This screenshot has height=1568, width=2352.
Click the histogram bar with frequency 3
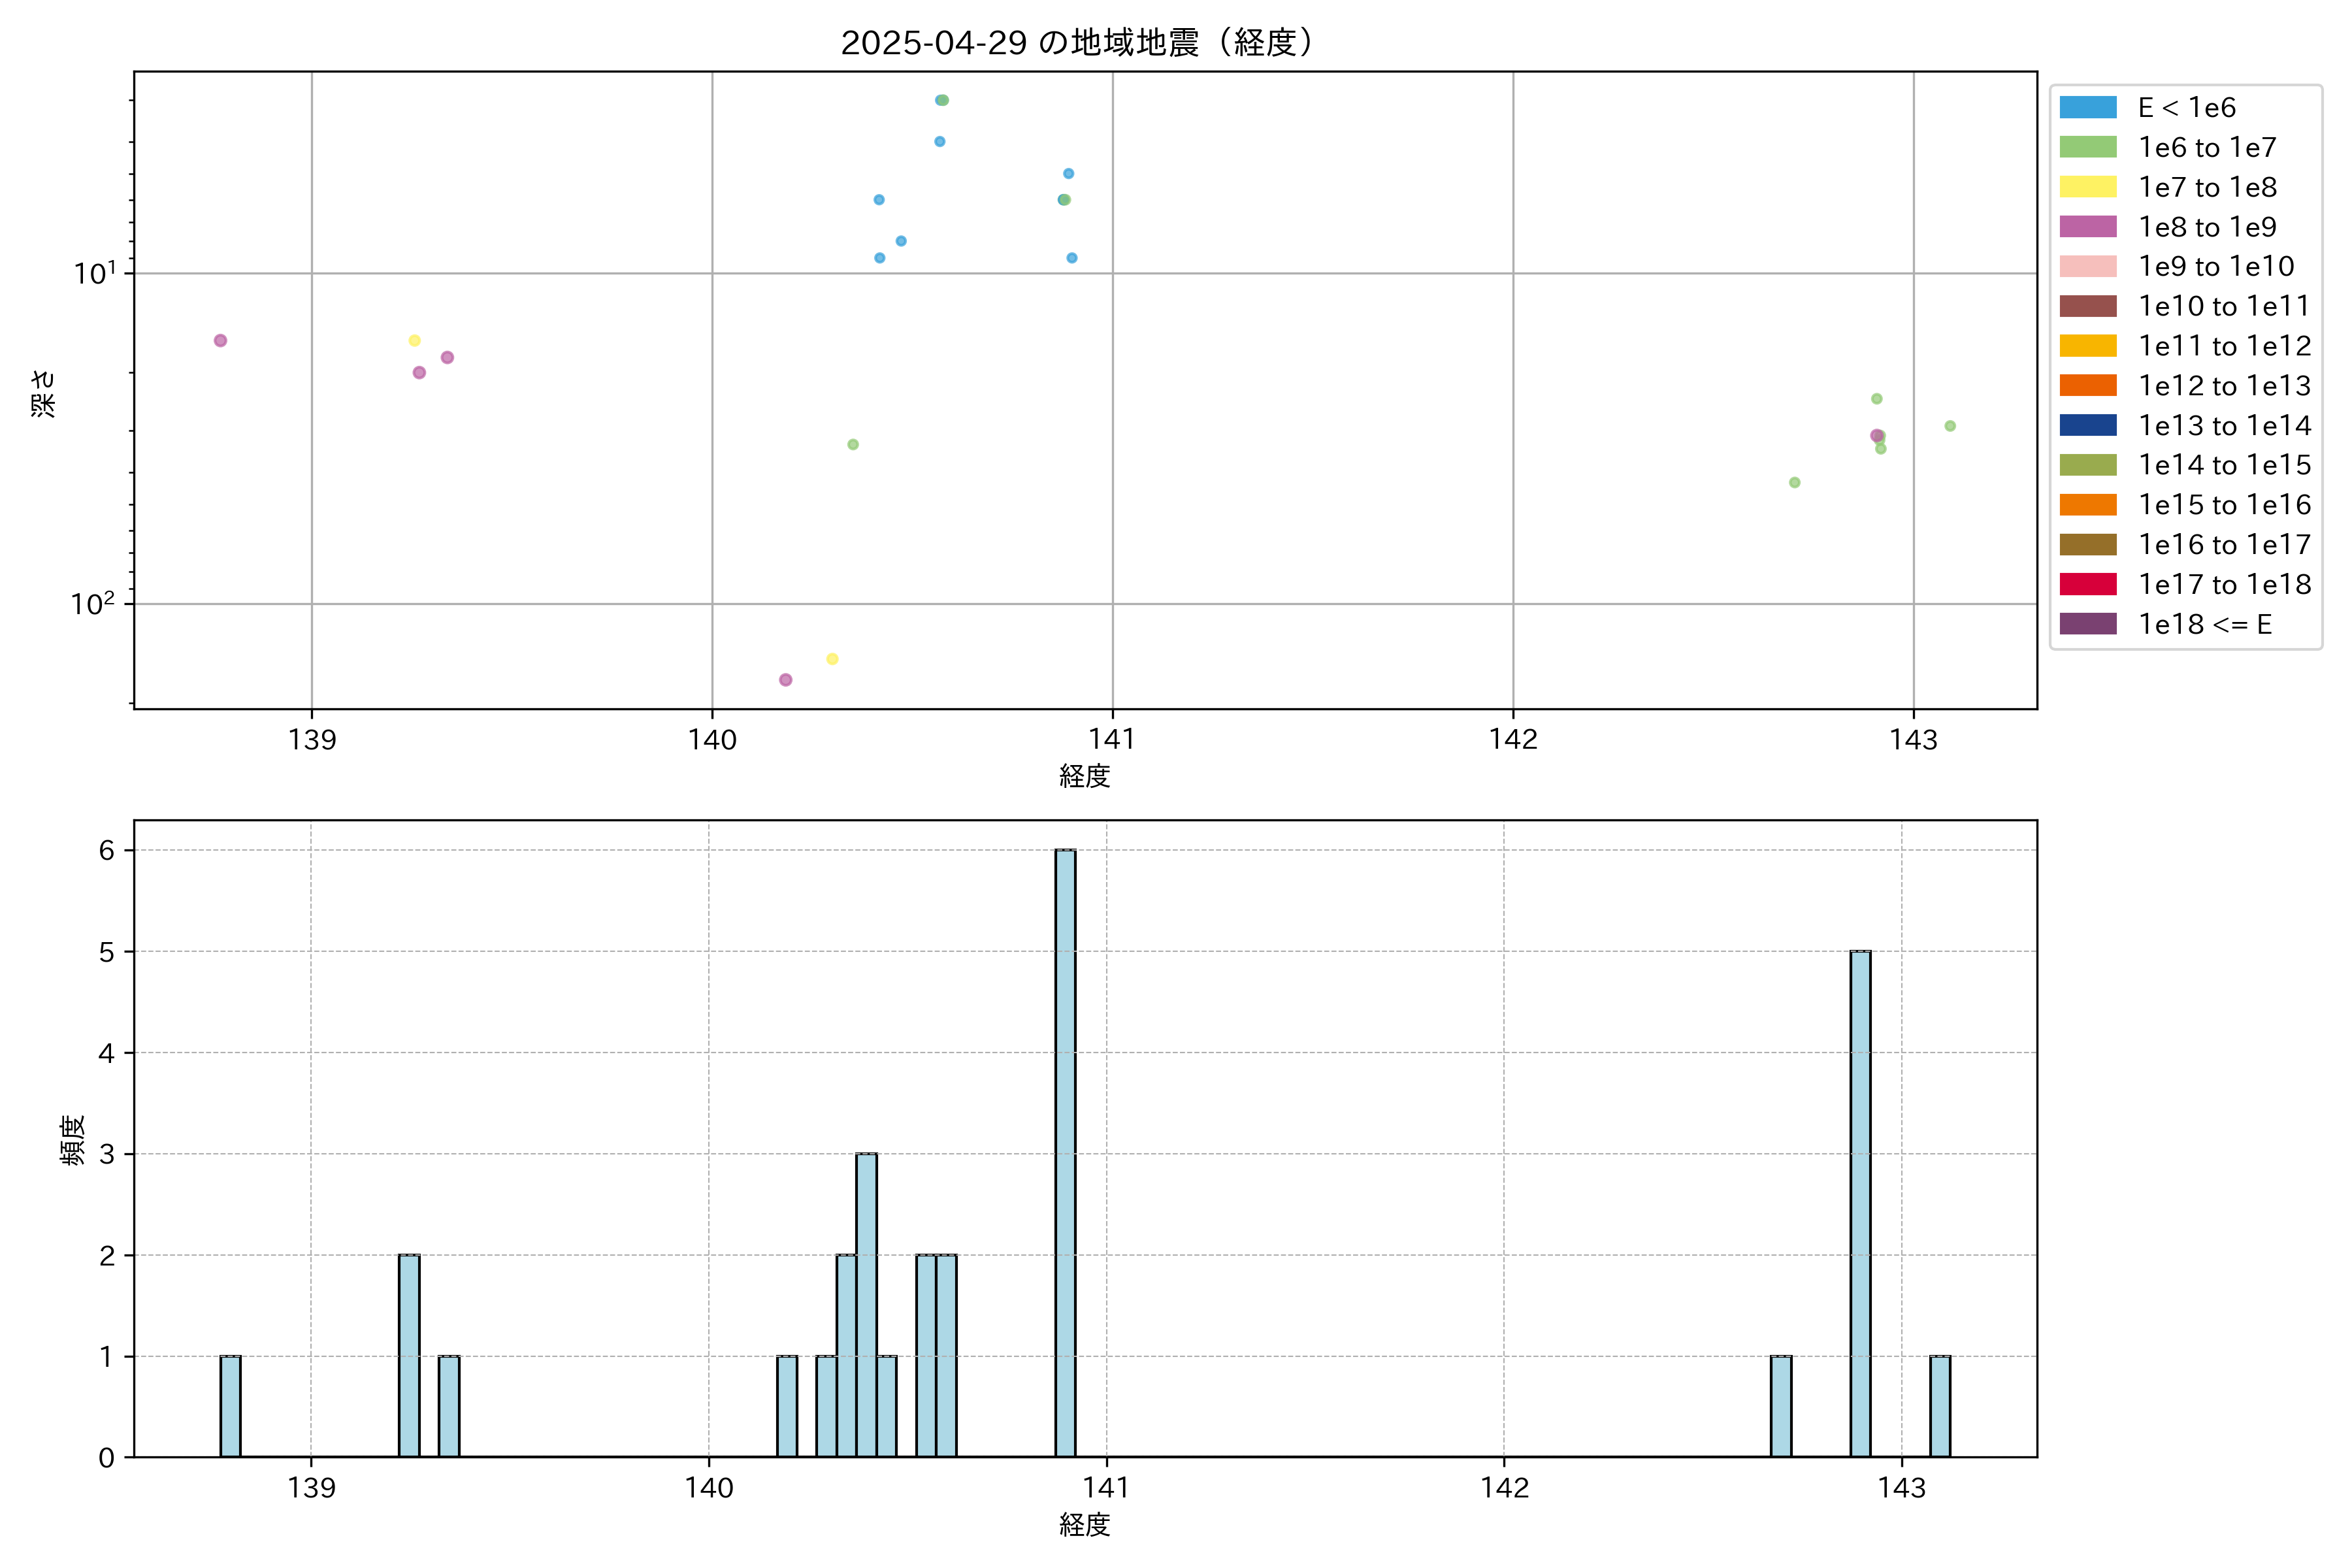pyautogui.click(x=866, y=1305)
